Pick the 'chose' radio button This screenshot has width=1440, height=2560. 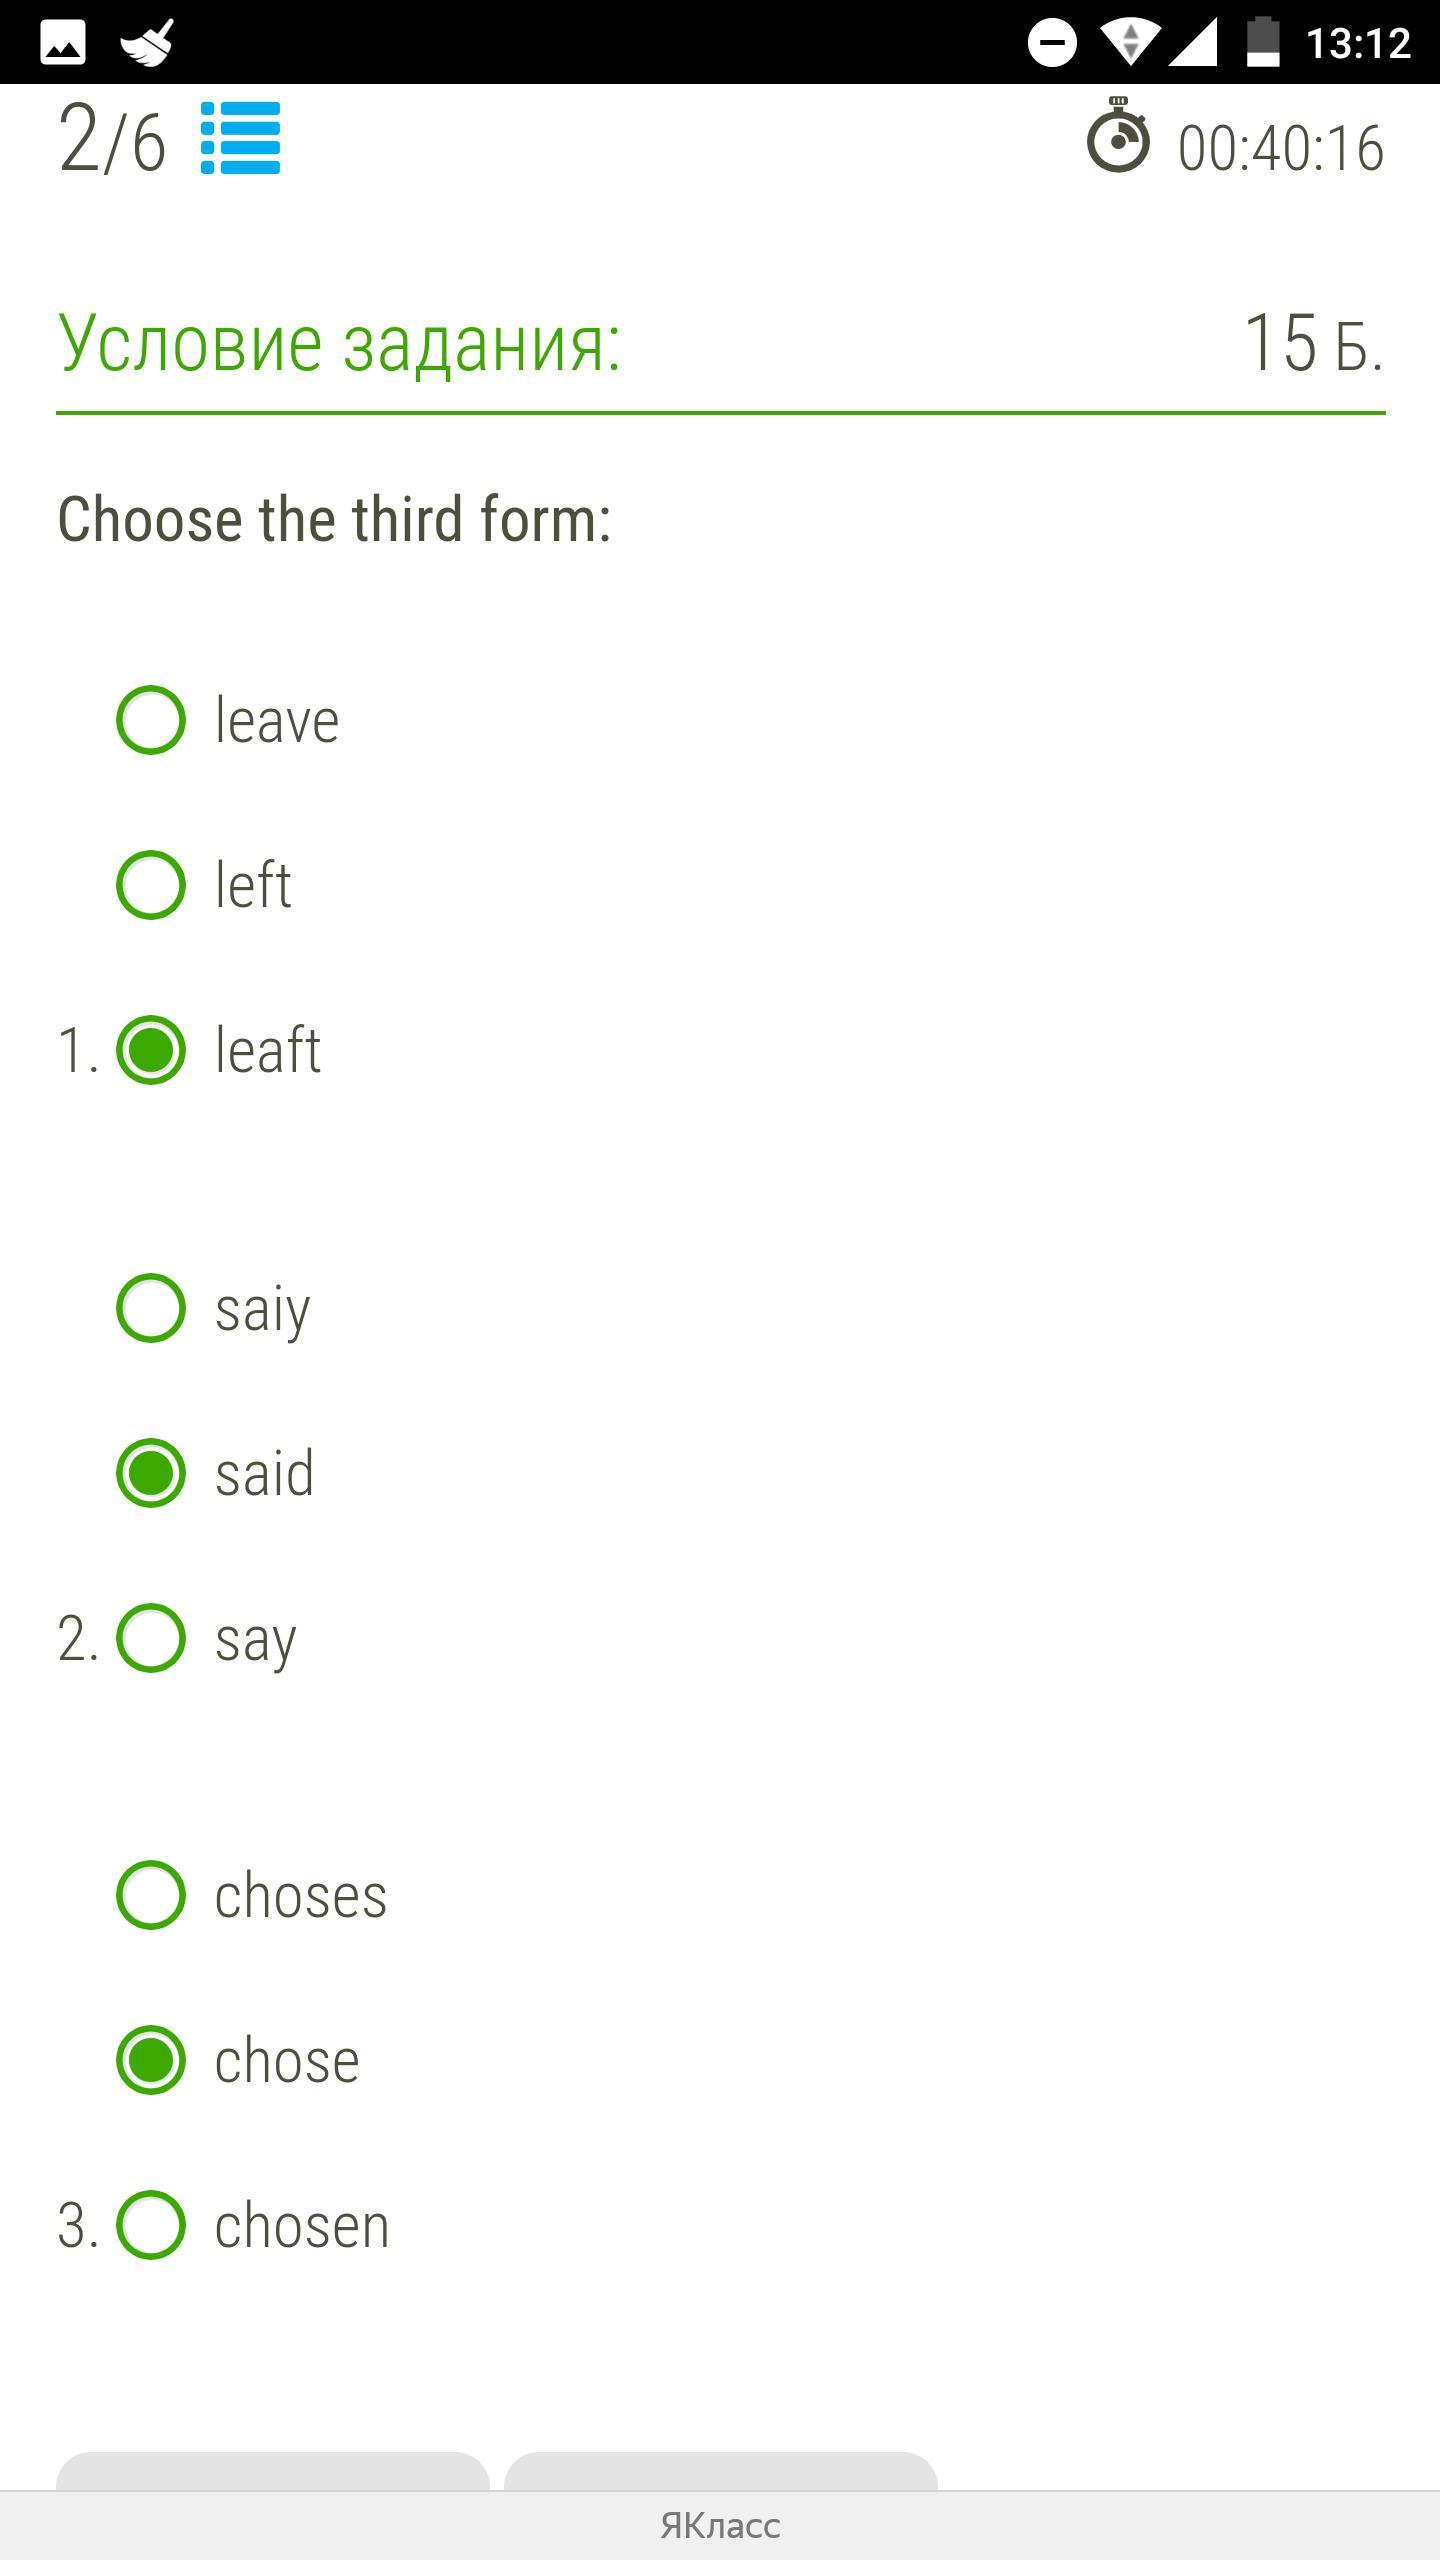(x=151, y=2060)
